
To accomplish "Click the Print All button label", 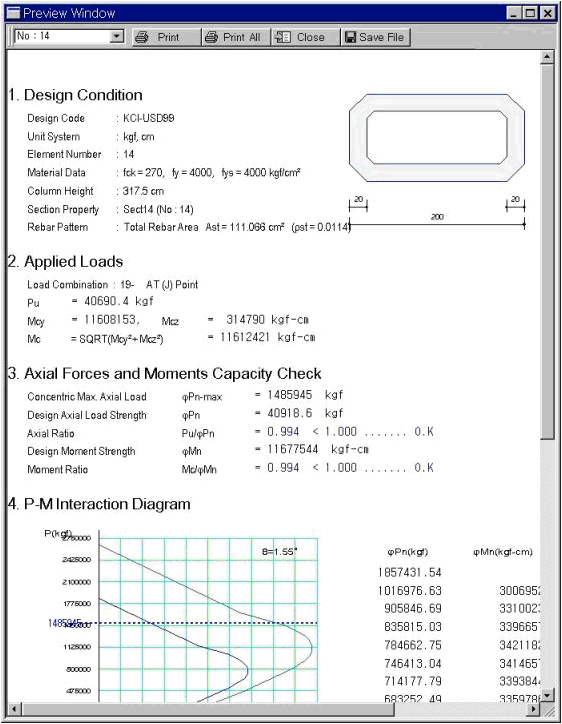I will click(x=242, y=37).
